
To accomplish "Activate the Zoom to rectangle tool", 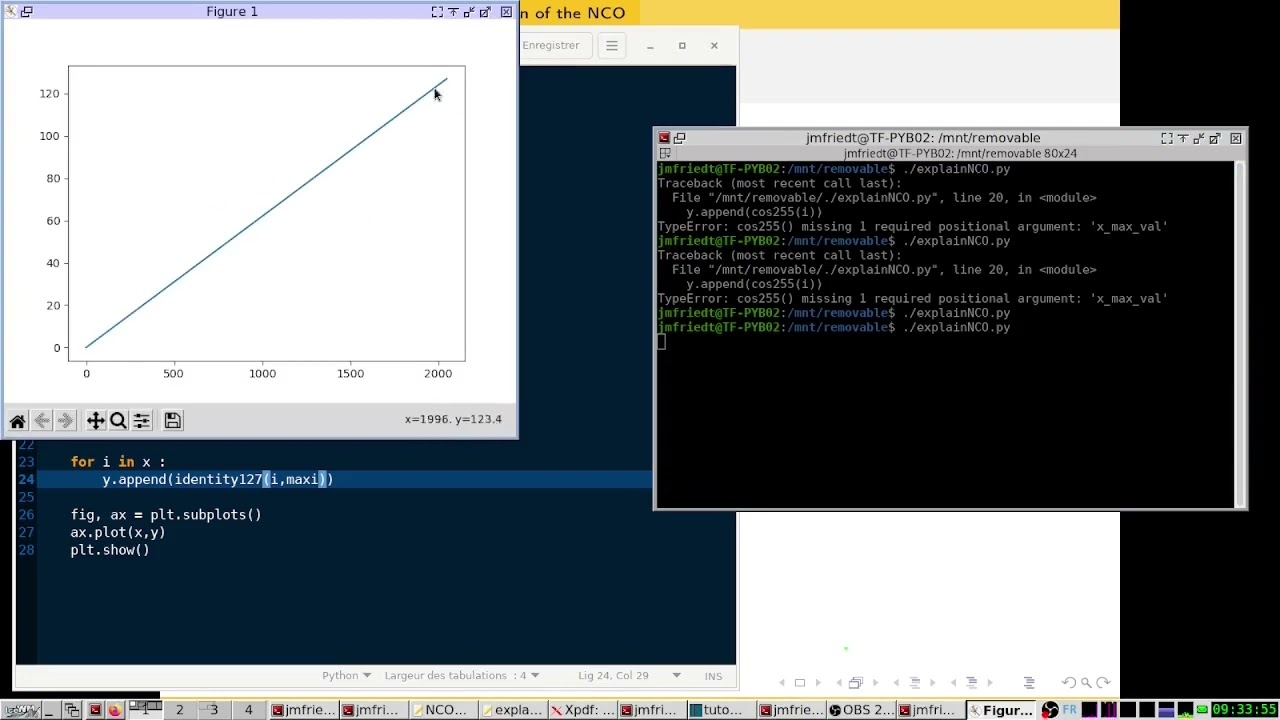I will (x=118, y=421).
